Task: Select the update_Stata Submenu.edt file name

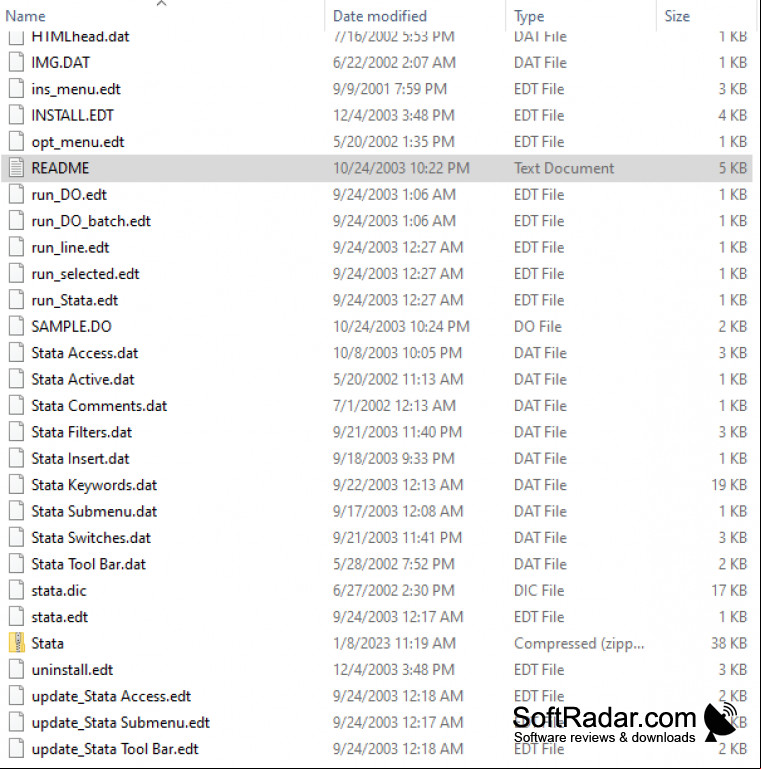Action: [121, 723]
